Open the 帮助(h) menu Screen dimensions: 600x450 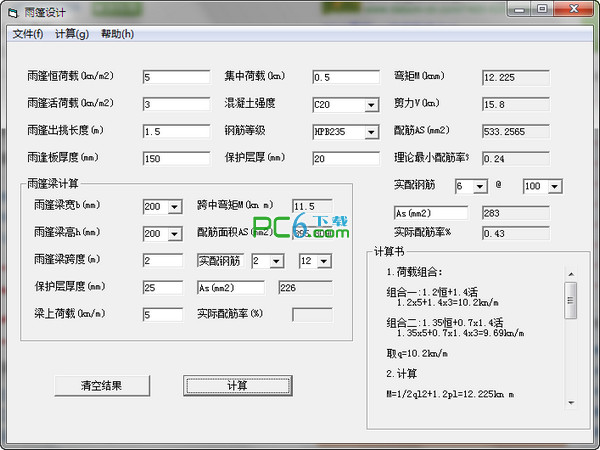[117, 34]
